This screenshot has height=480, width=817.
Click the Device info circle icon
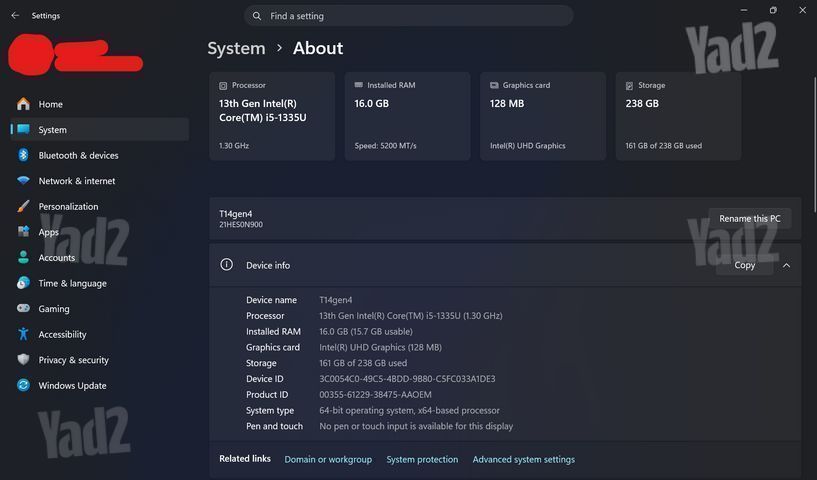pos(227,265)
